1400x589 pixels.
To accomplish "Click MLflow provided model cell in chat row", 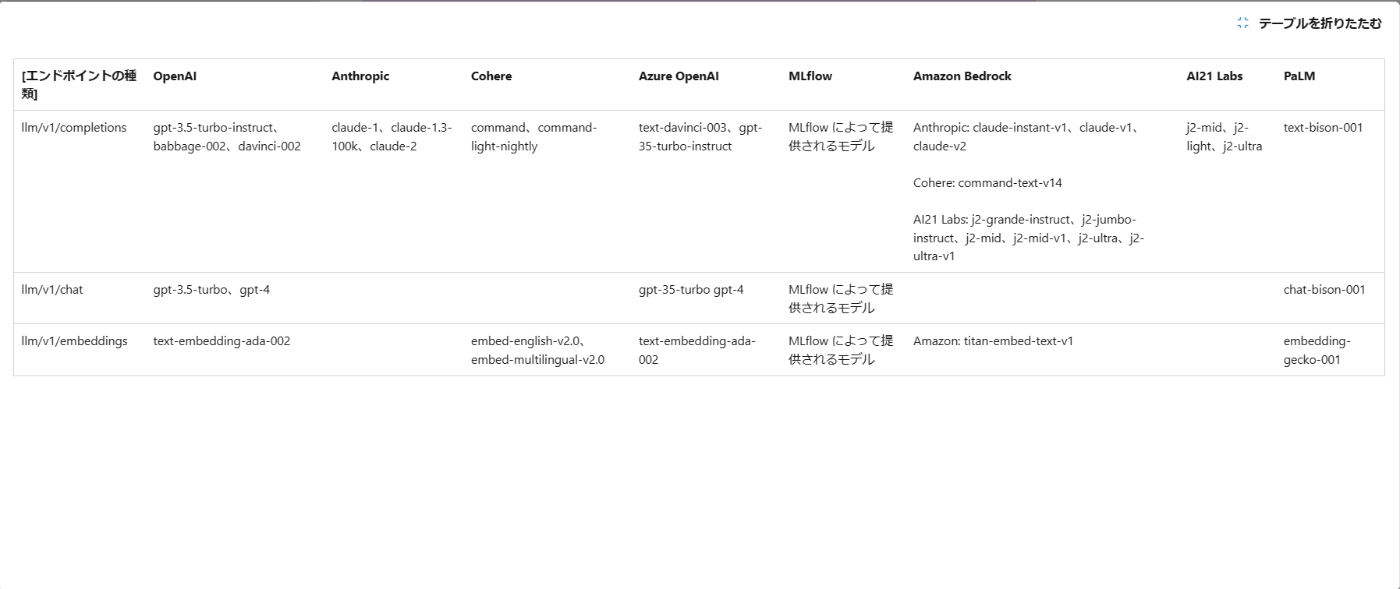I will tap(841, 299).
